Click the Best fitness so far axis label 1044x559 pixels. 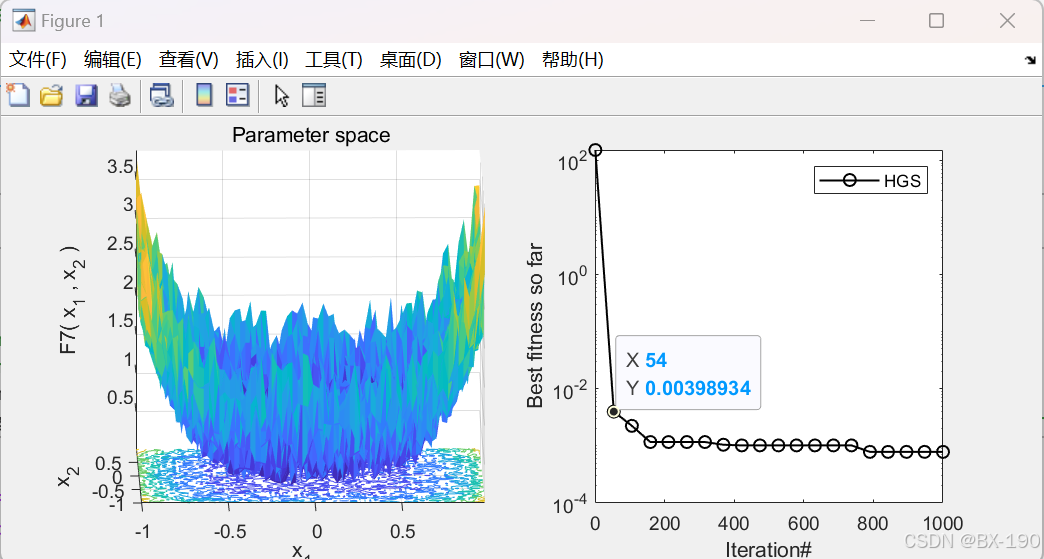(x=535, y=326)
